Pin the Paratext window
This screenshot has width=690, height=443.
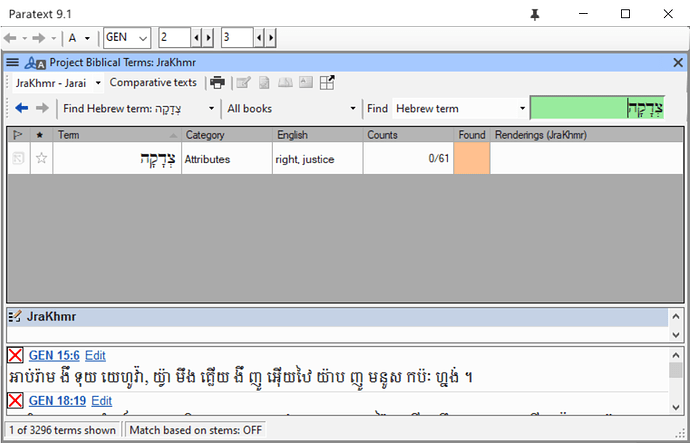click(x=535, y=15)
